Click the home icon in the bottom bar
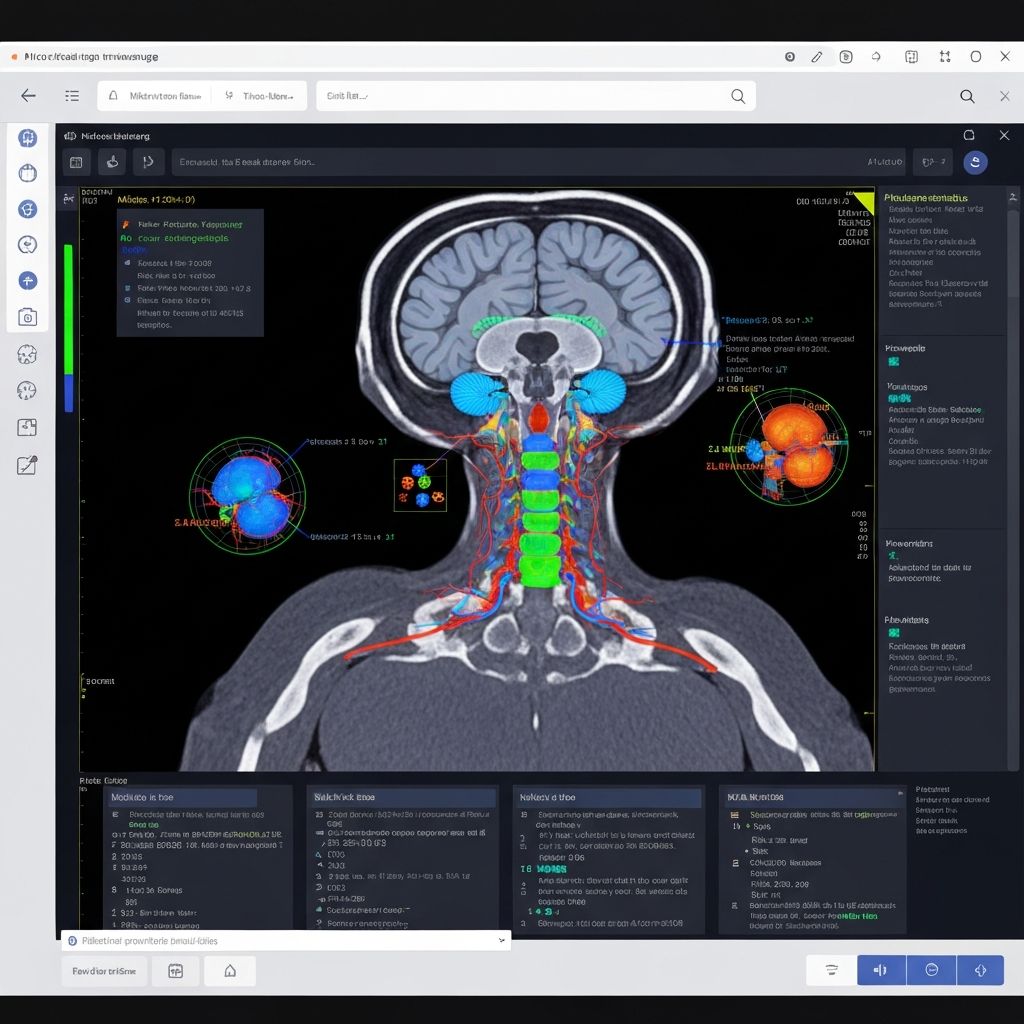The width and height of the screenshot is (1024, 1024). [x=230, y=971]
